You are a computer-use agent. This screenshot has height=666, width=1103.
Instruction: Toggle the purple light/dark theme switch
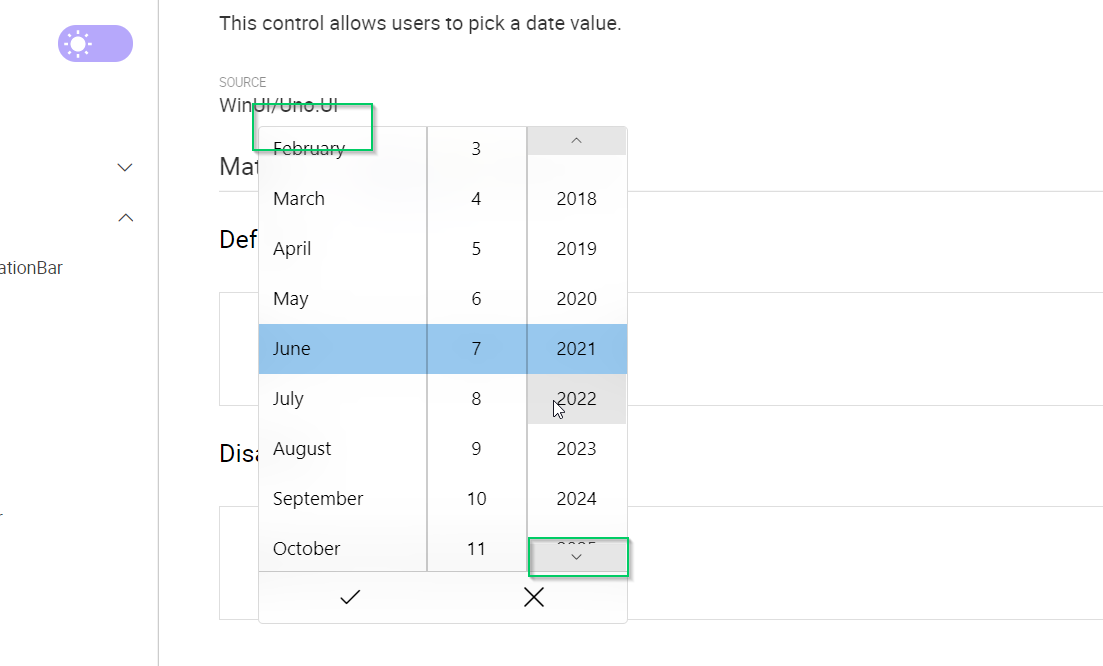click(95, 43)
